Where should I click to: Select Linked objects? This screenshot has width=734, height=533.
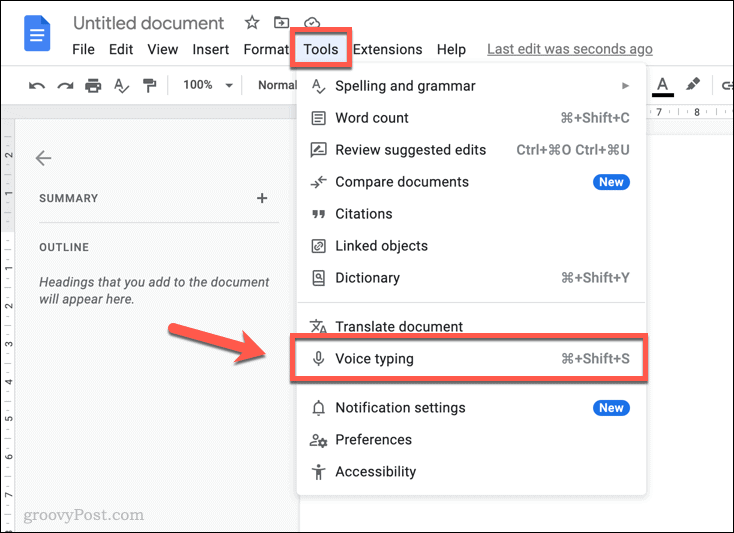click(x=471, y=246)
